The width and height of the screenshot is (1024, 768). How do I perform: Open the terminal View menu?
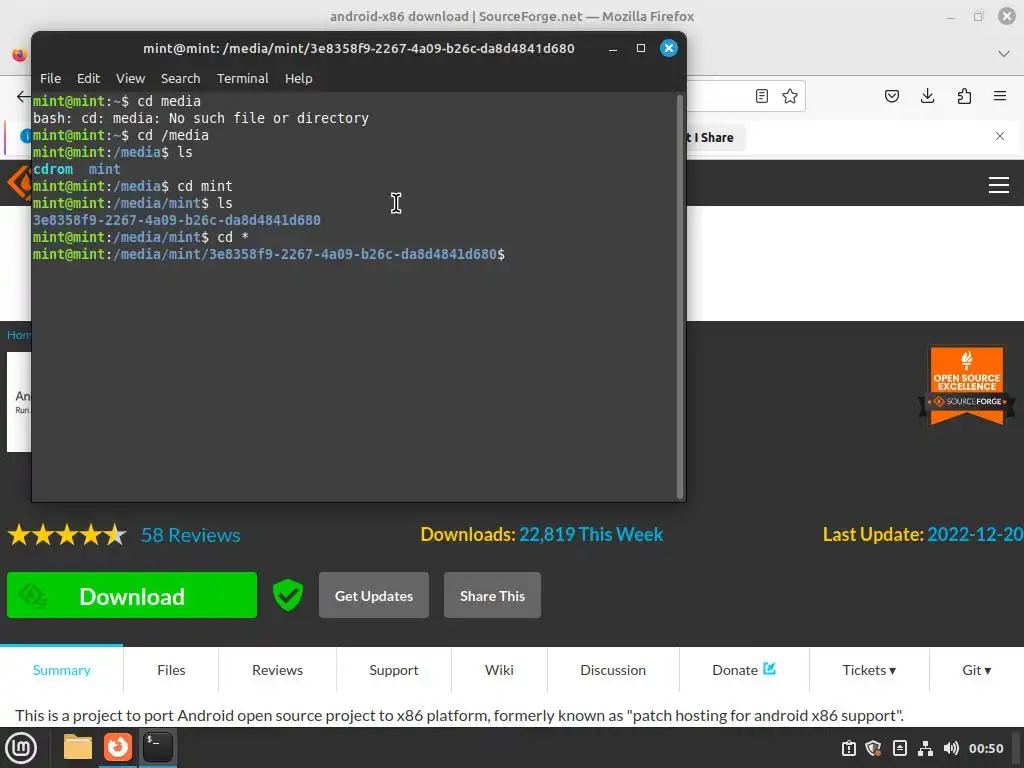tap(131, 78)
